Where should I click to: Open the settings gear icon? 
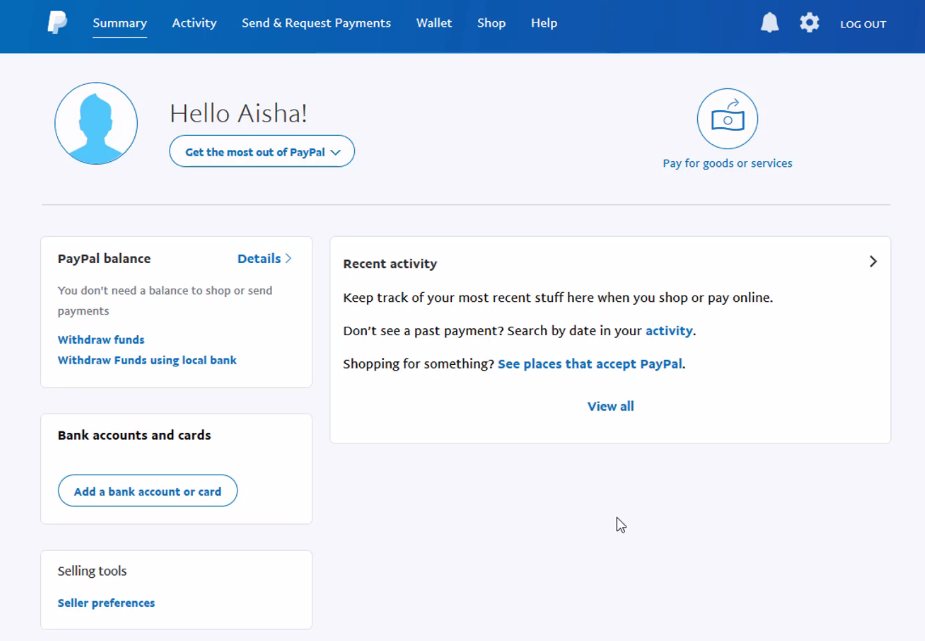(x=809, y=23)
